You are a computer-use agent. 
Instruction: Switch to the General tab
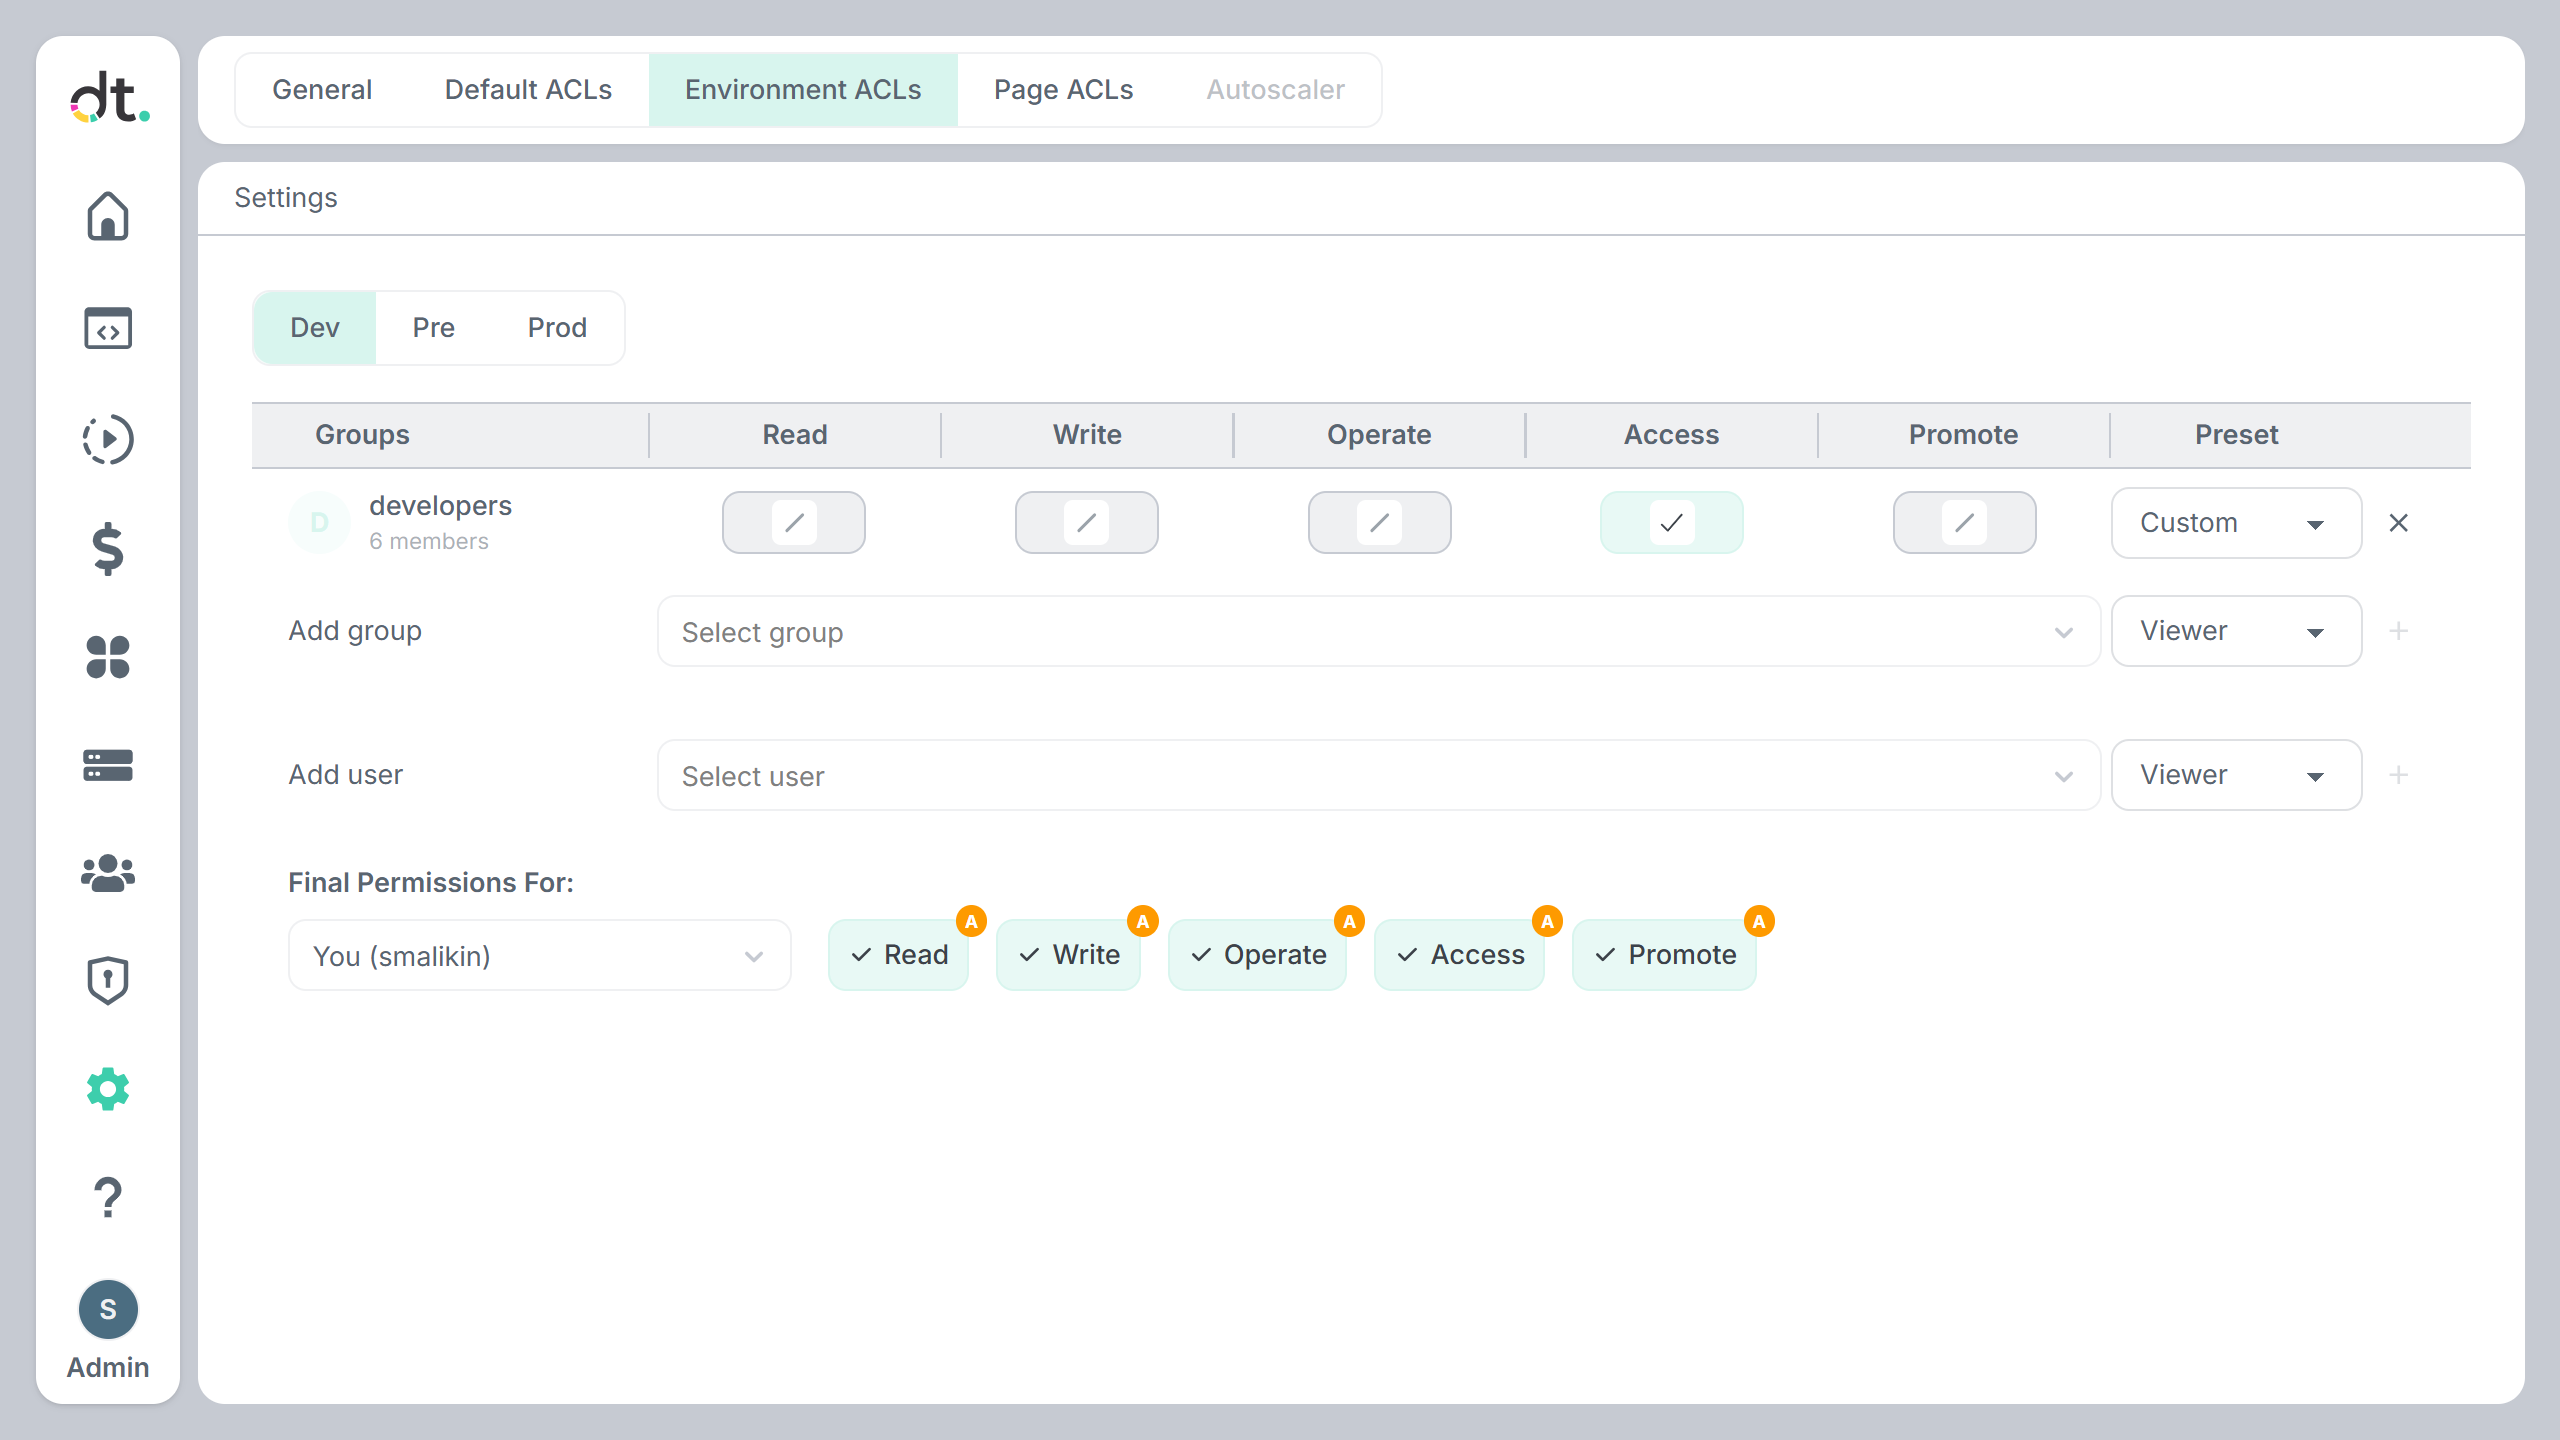322,90
